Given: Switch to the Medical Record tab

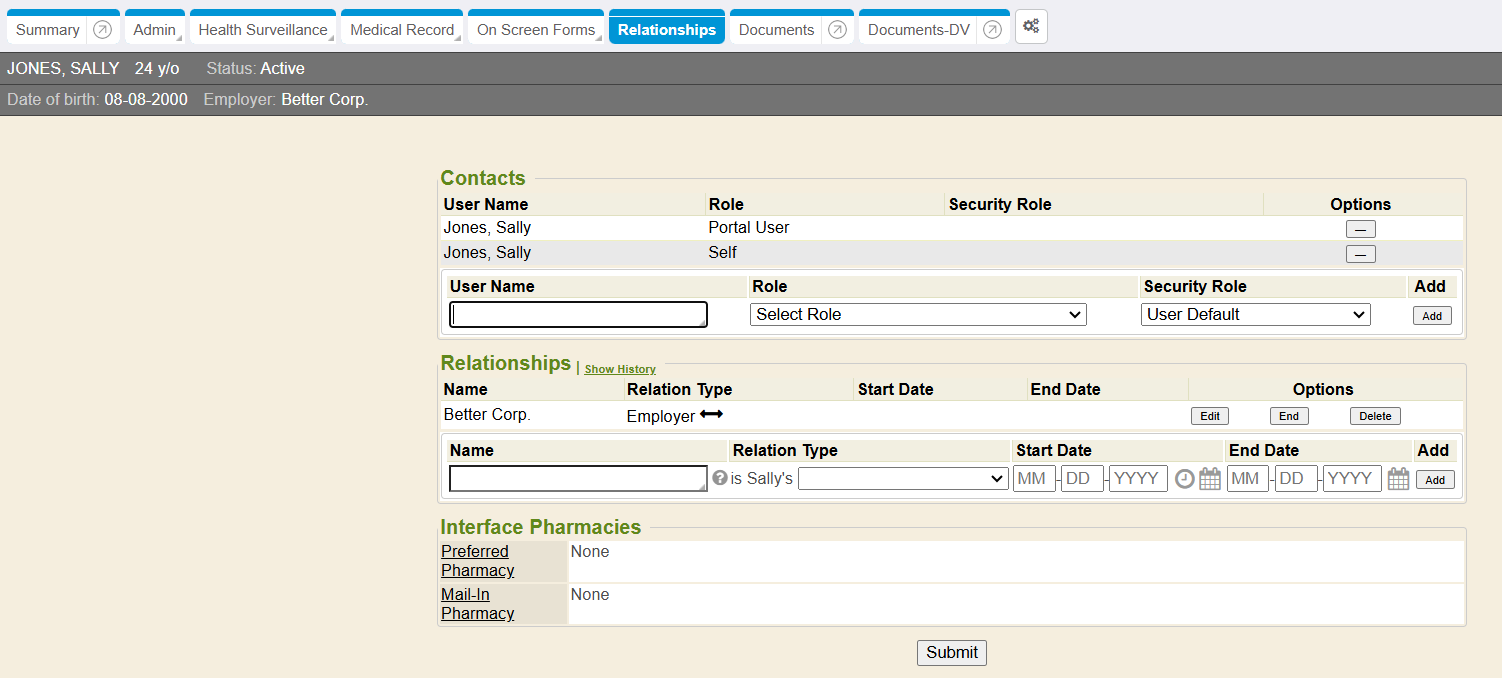Looking at the screenshot, I should pyautogui.click(x=402, y=30).
